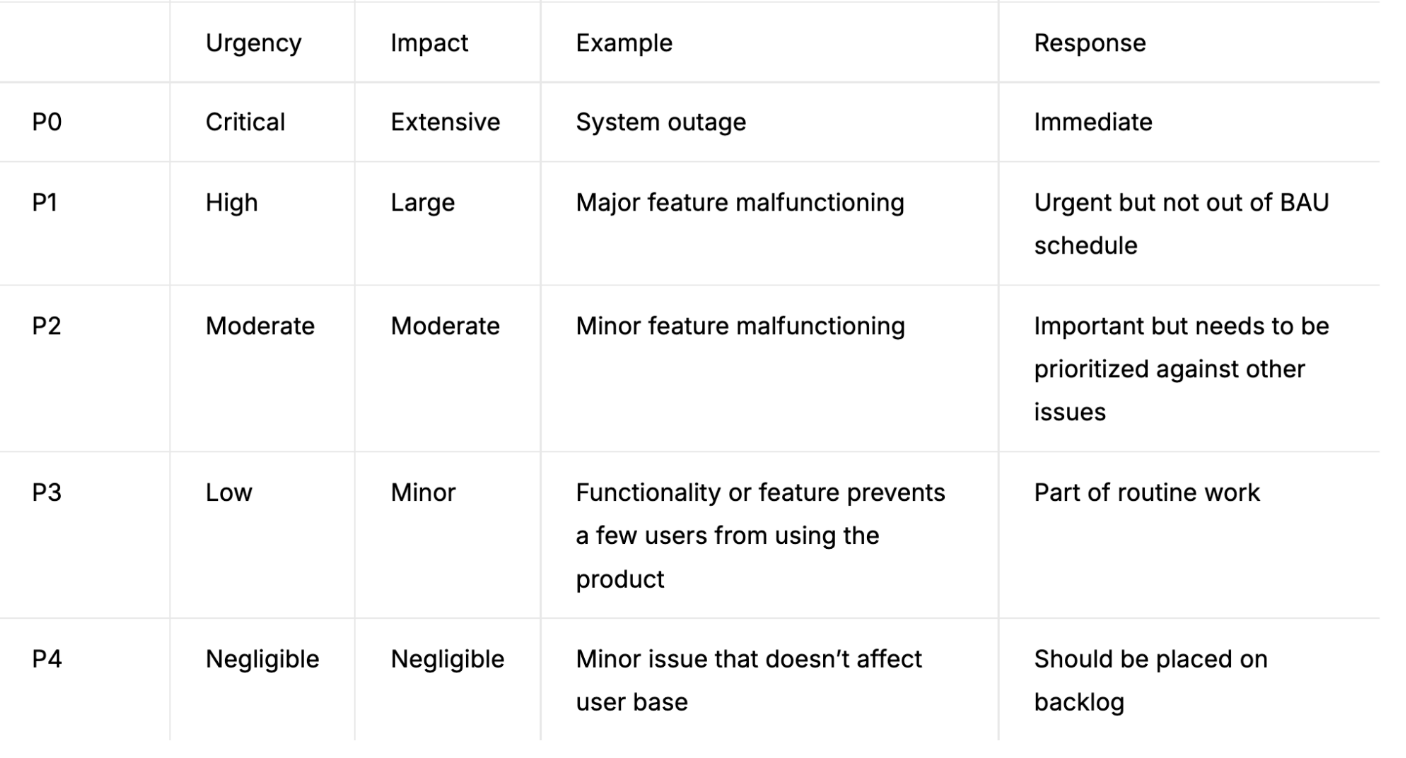Select the Large impact cell
Image resolution: width=1406 pixels, height=758 pixels.
[x=422, y=203]
